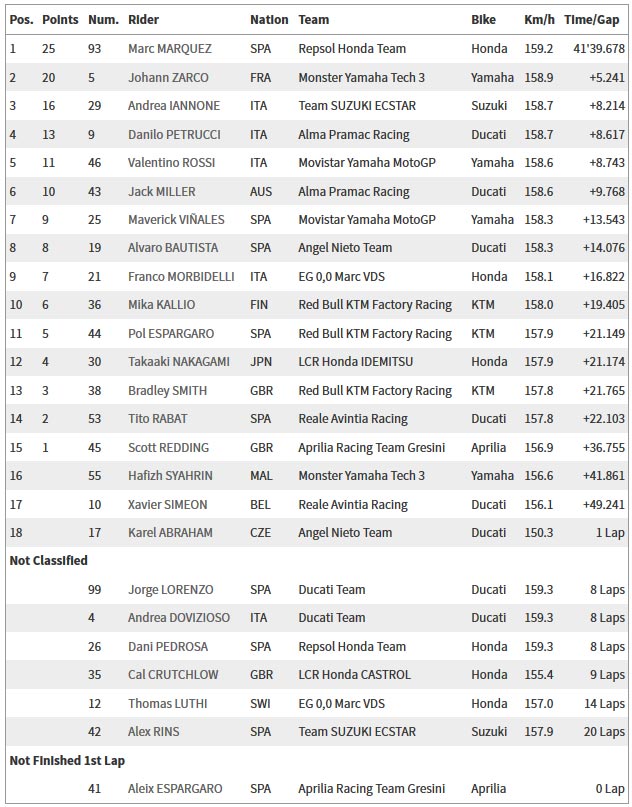Click on Valentino ROSSI's name
Screen dimensions: 632x807
click(171, 163)
